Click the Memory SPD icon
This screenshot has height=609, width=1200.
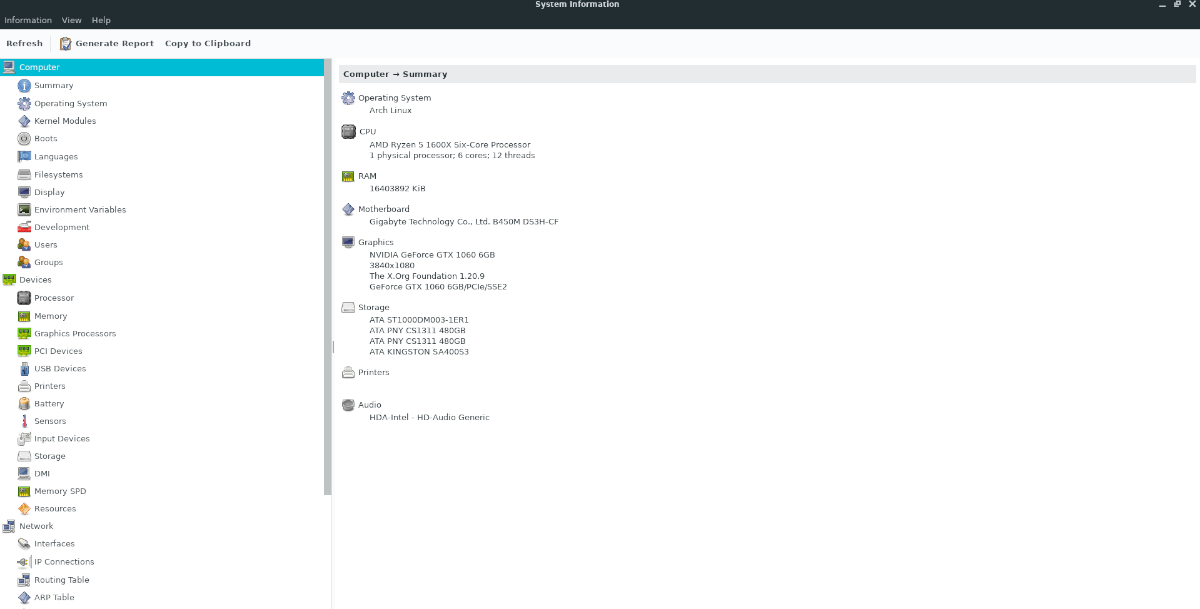25,491
